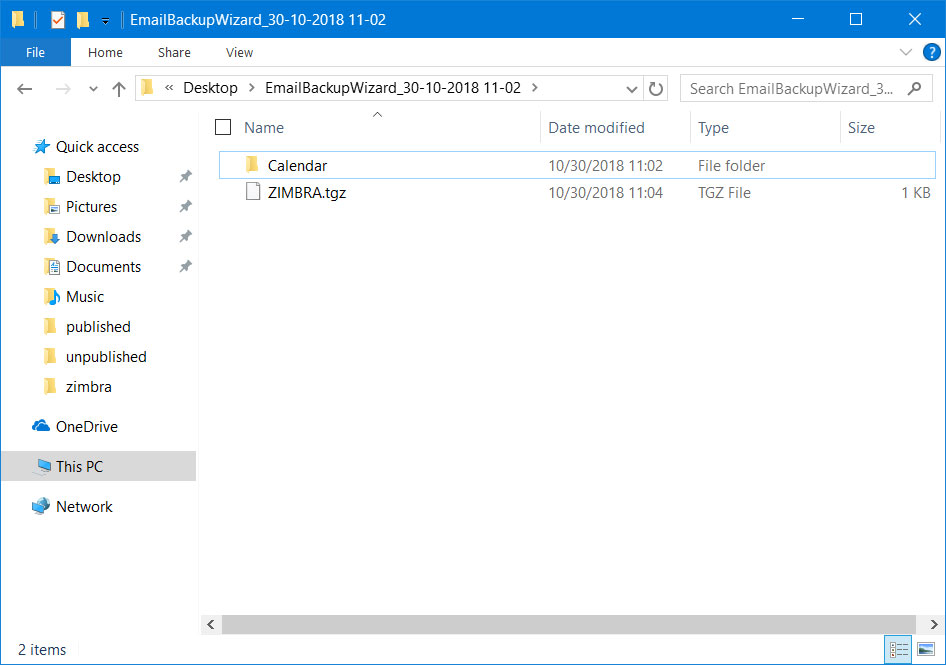
Task: Click the folder icon in the title bar
Action: [18, 20]
